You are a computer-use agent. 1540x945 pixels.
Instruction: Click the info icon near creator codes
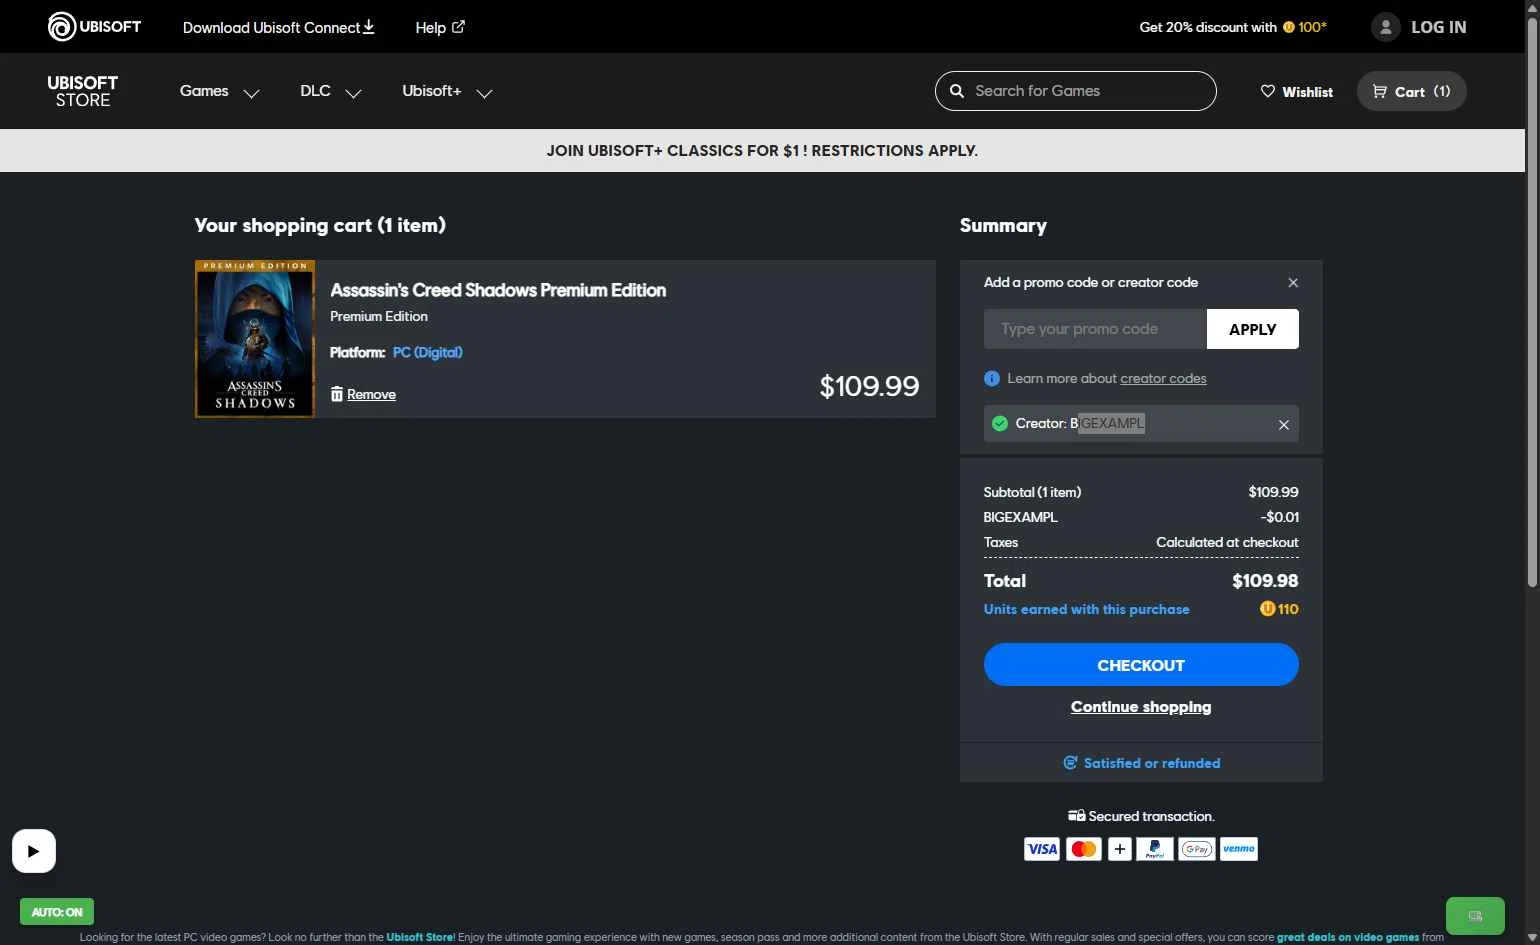pyautogui.click(x=992, y=379)
